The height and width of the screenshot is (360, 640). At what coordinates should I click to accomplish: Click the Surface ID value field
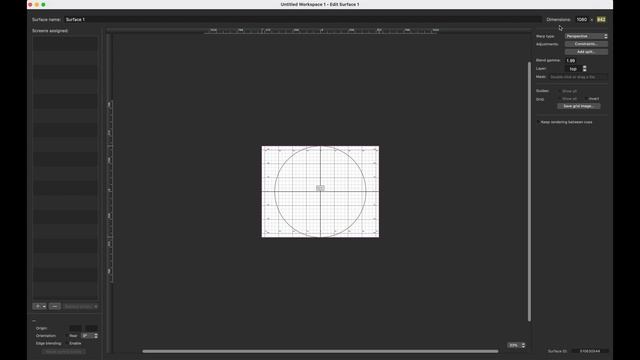click(x=590, y=351)
